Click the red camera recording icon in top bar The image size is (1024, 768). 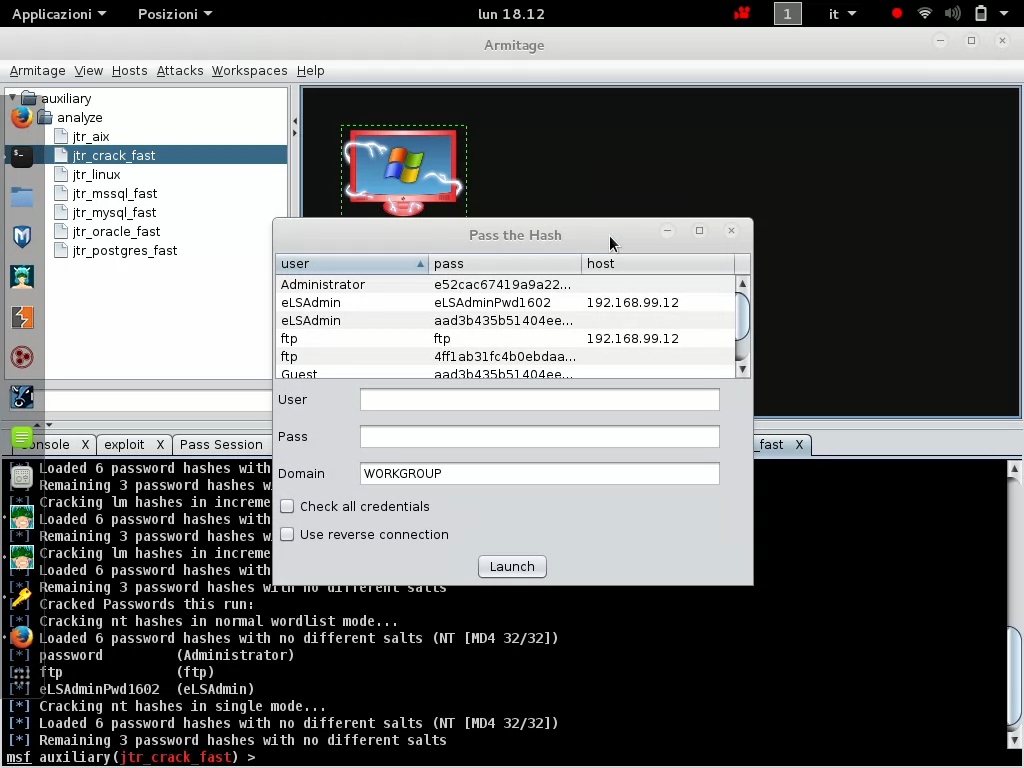point(742,14)
